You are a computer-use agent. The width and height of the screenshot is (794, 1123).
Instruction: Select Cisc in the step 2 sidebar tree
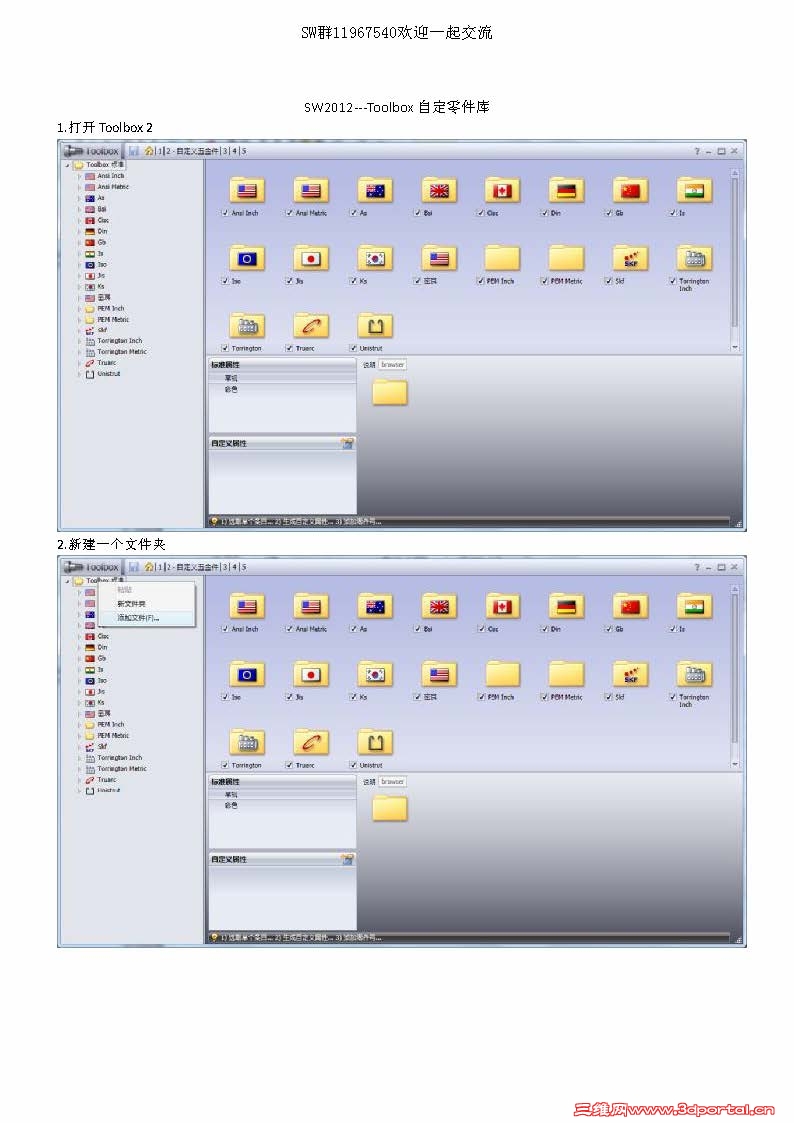[103, 636]
